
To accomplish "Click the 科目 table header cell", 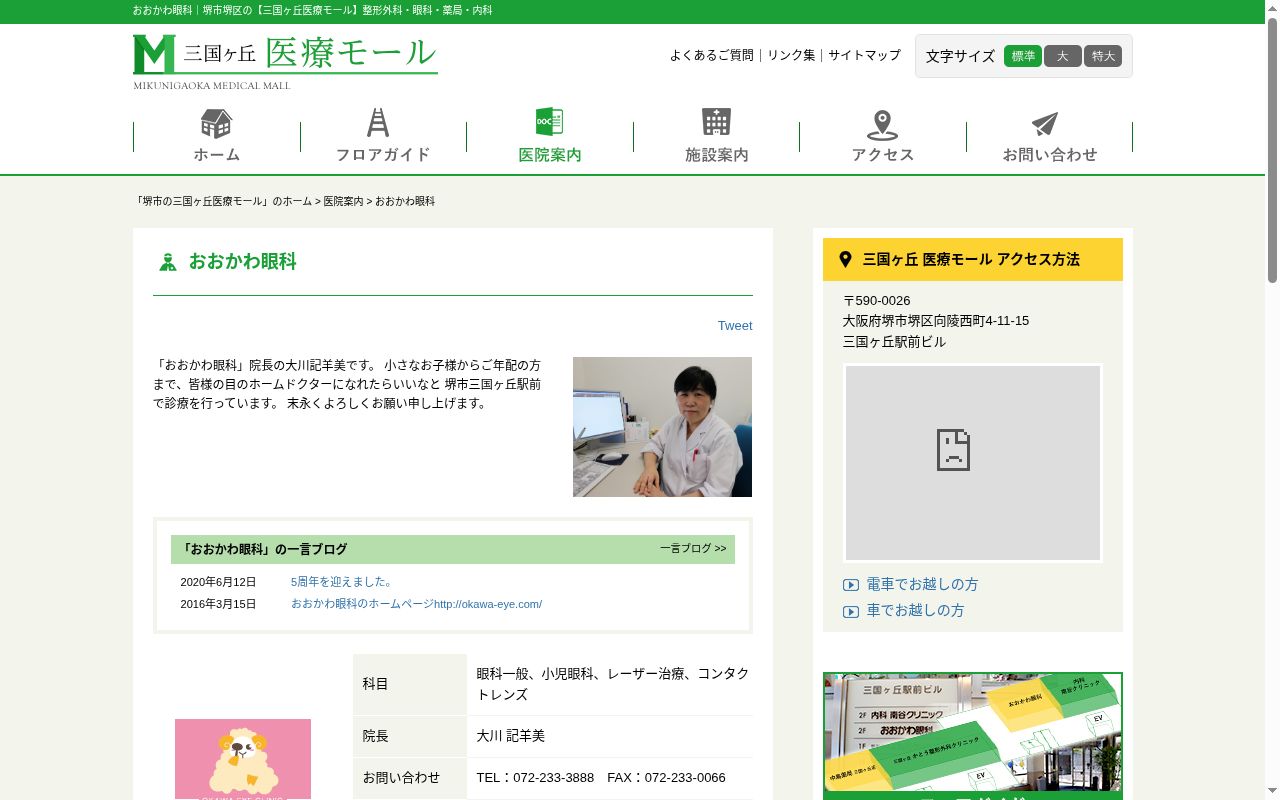I will click(410, 684).
